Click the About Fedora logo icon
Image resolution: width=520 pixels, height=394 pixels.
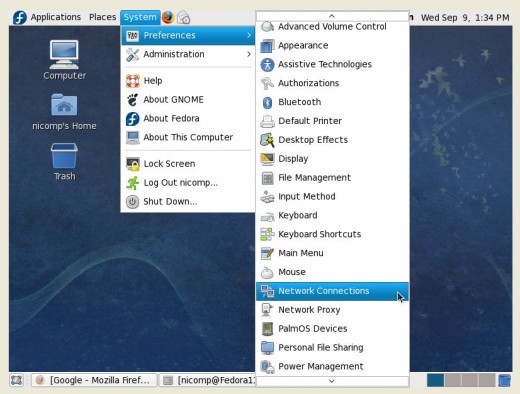pos(133,119)
